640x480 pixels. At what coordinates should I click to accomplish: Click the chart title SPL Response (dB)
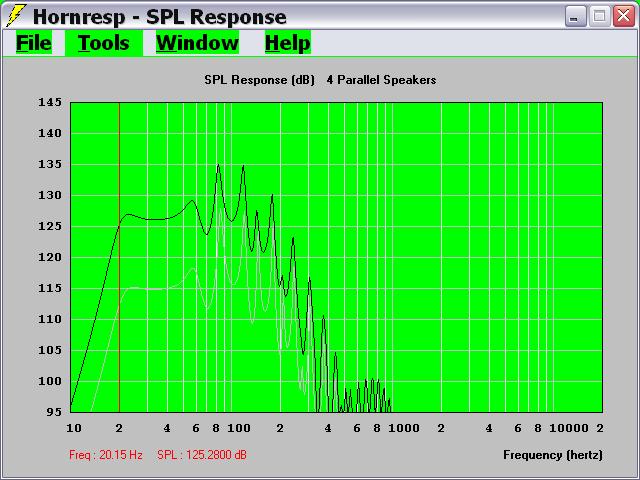tap(260, 80)
